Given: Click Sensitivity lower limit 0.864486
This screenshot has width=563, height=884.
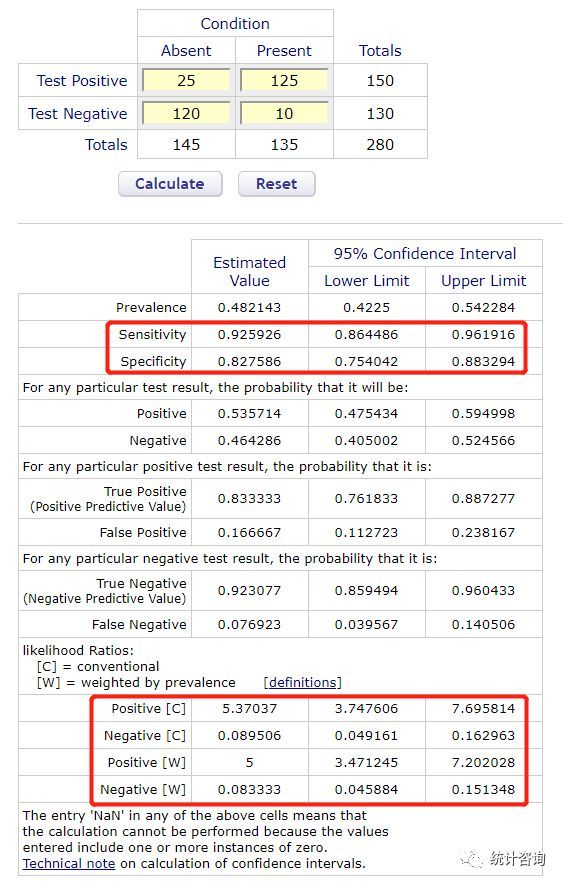Looking at the screenshot, I should (x=366, y=335).
